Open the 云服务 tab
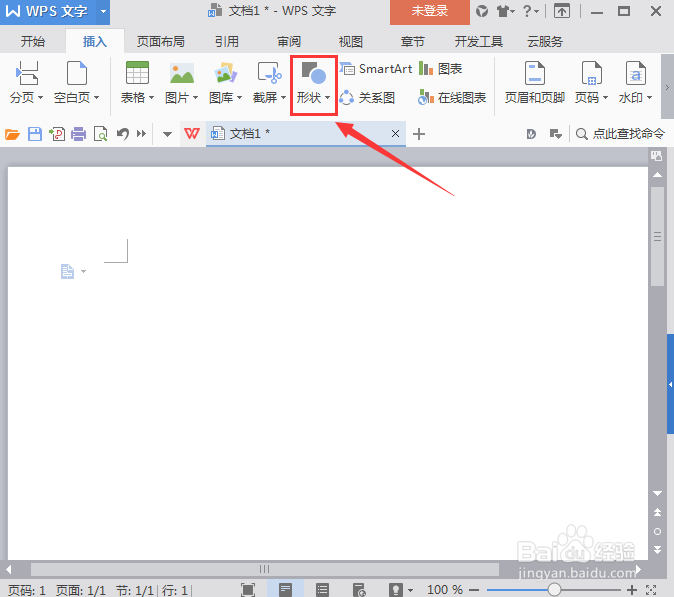Image resolution: width=674 pixels, height=597 pixels. coord(545,42)
